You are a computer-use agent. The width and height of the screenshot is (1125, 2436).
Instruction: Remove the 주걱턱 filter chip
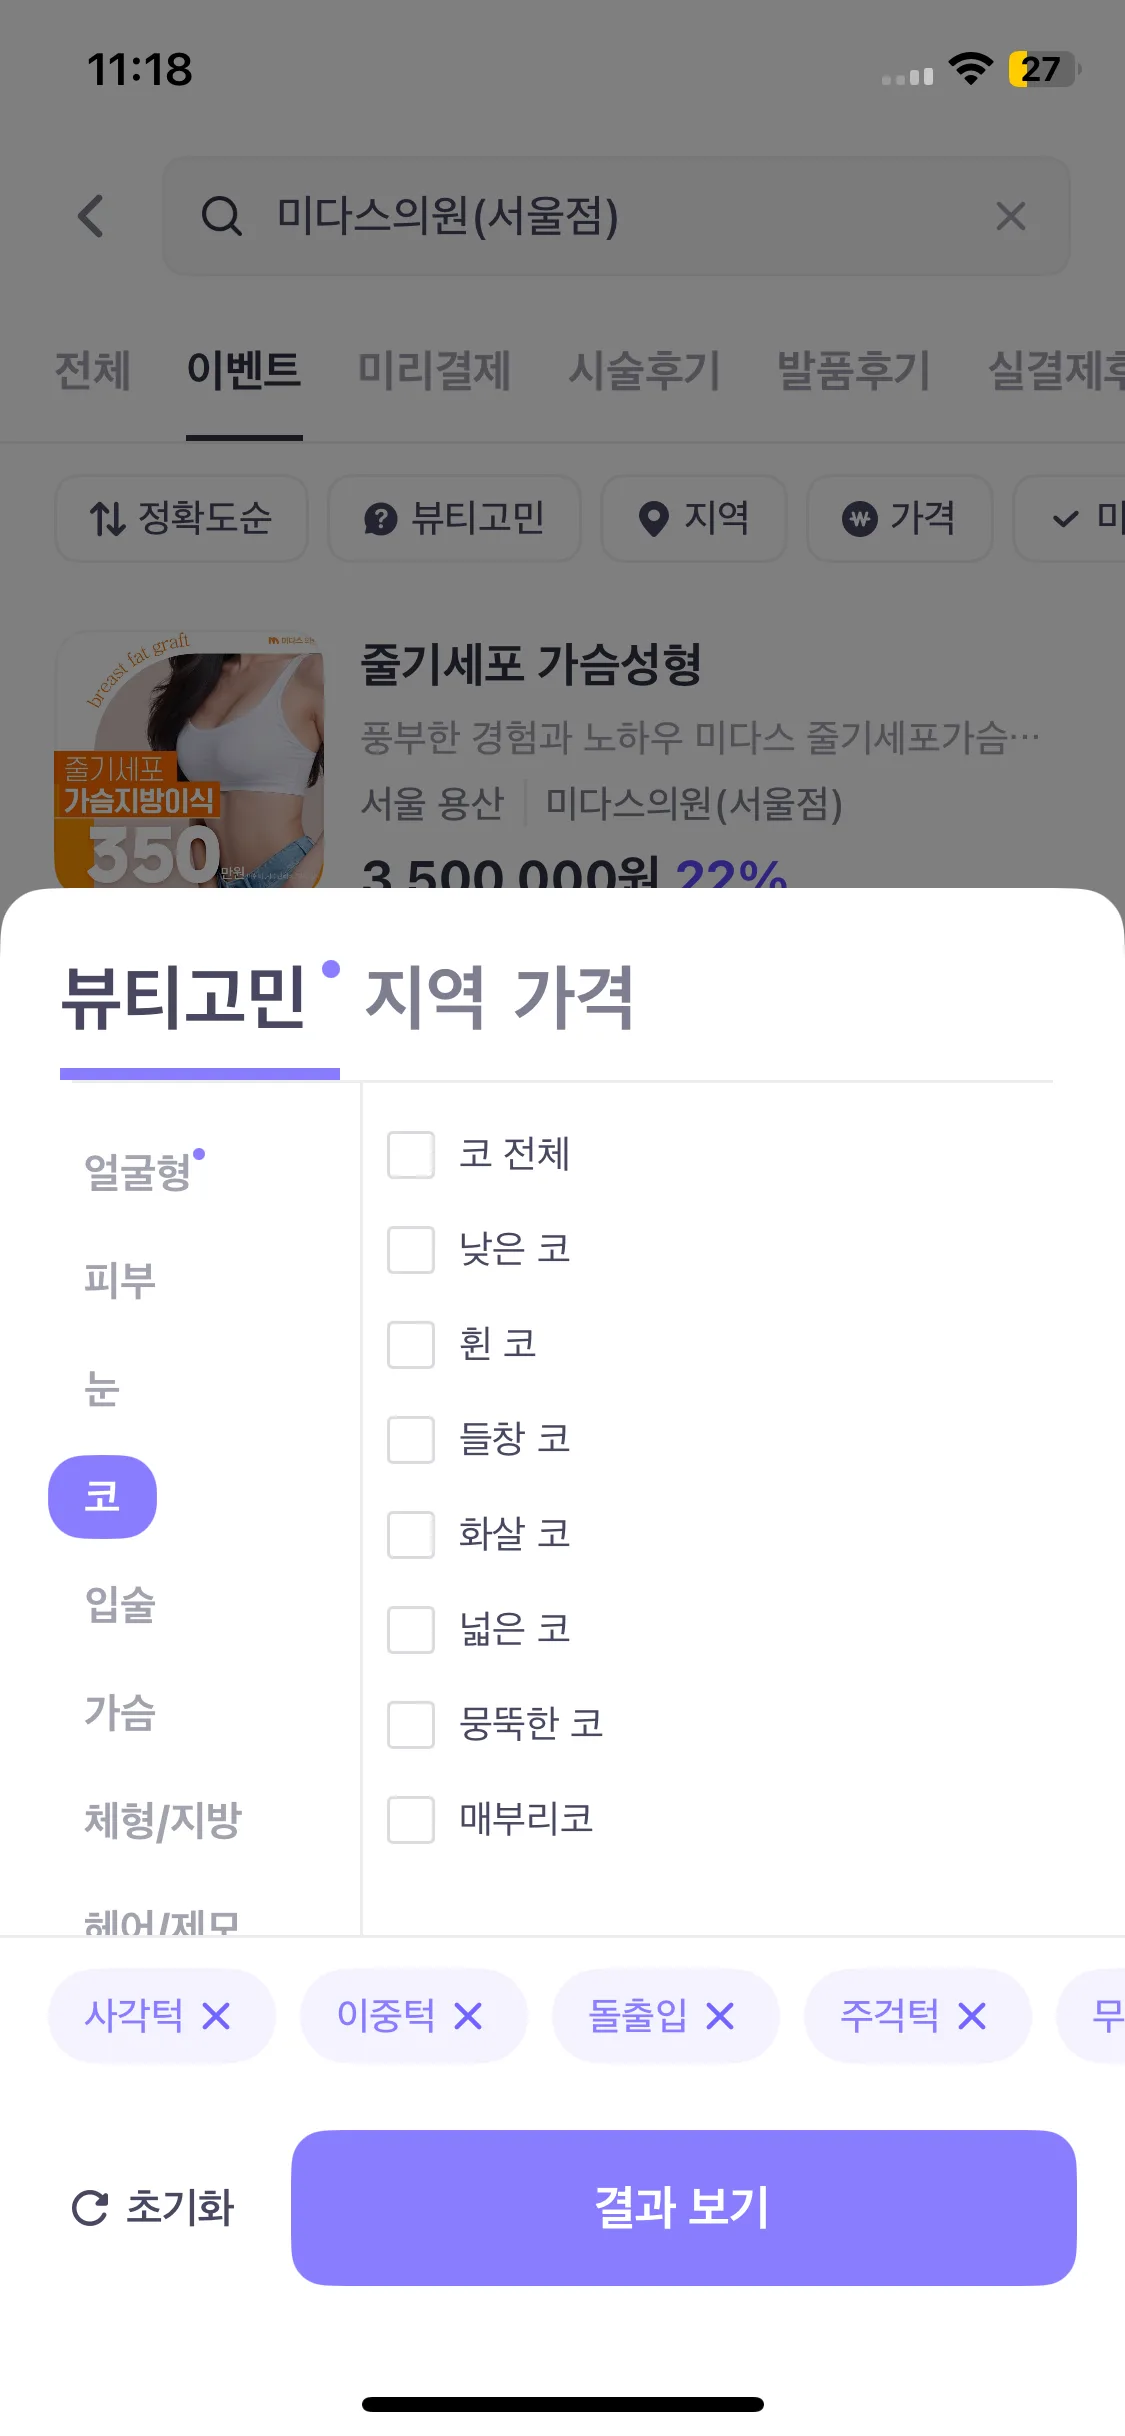pos(972,2016)
